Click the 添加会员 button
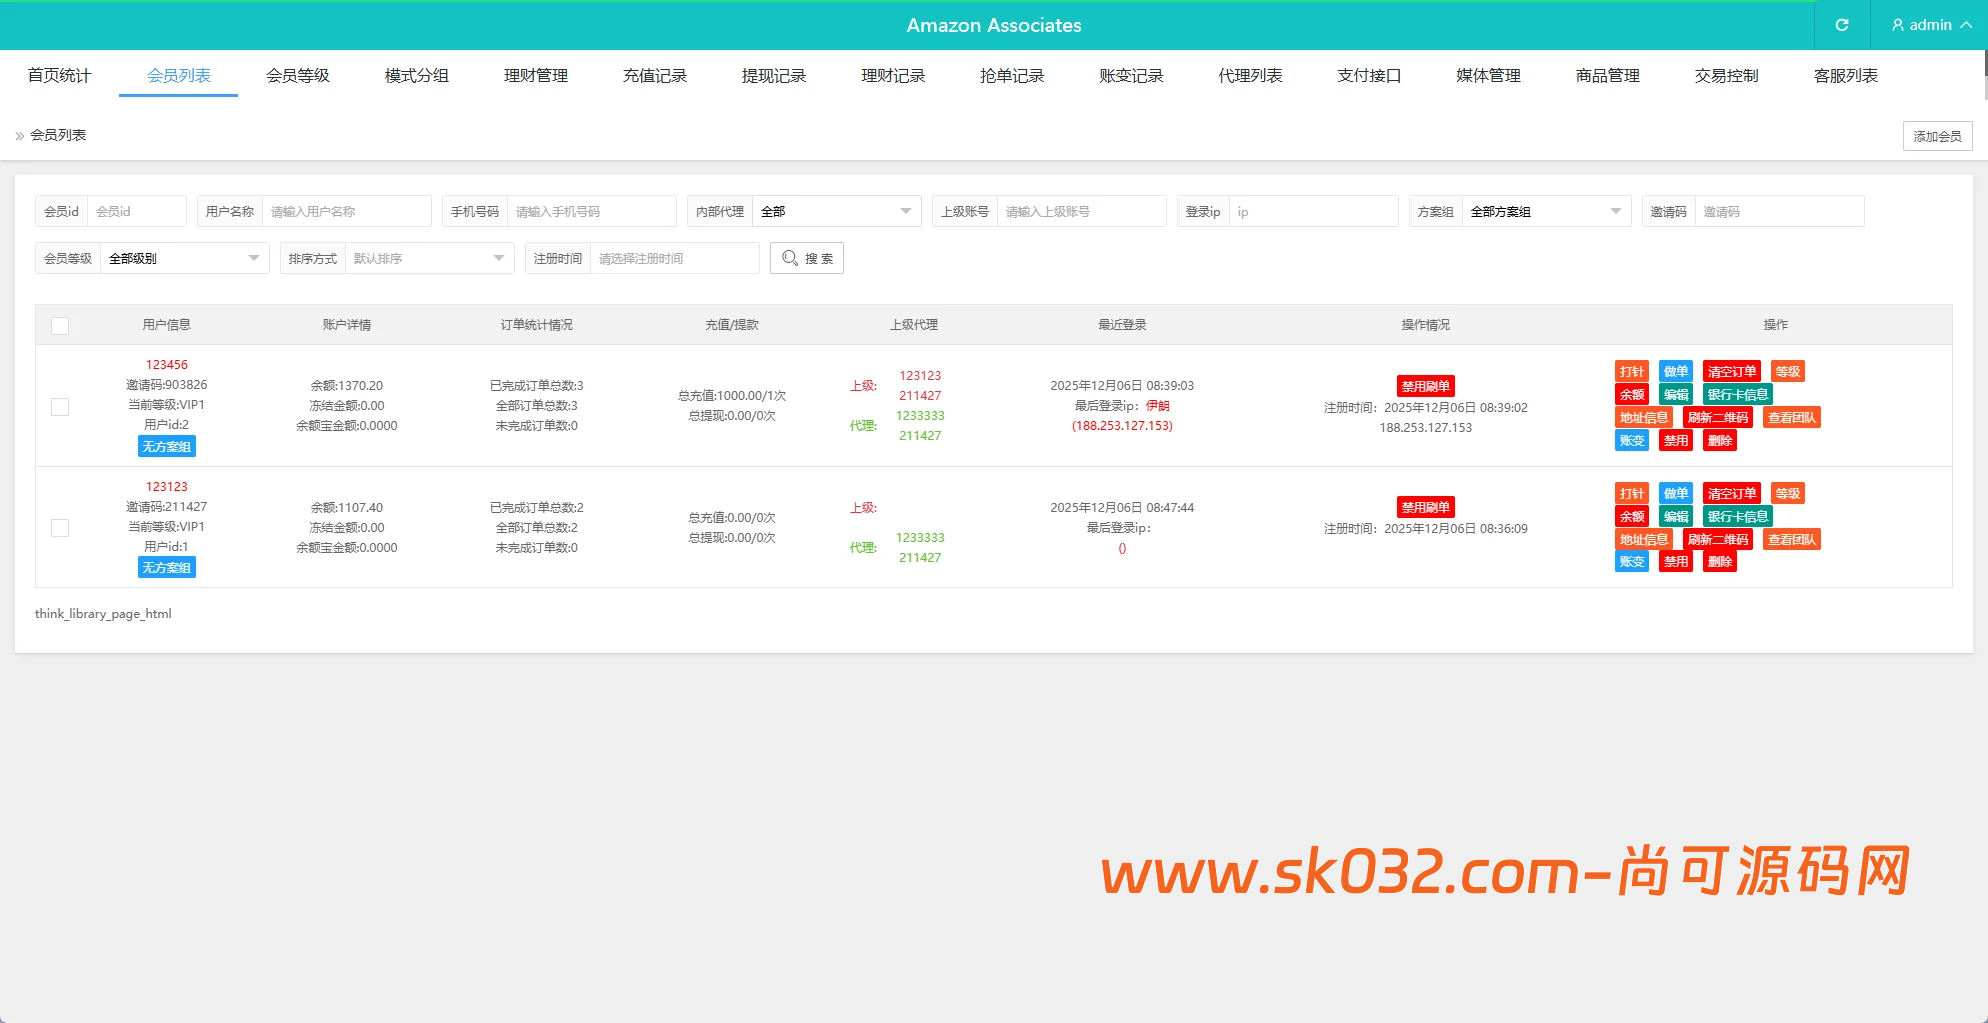This screenshot has height=1023, width=1988. [x=1937, y=136]
